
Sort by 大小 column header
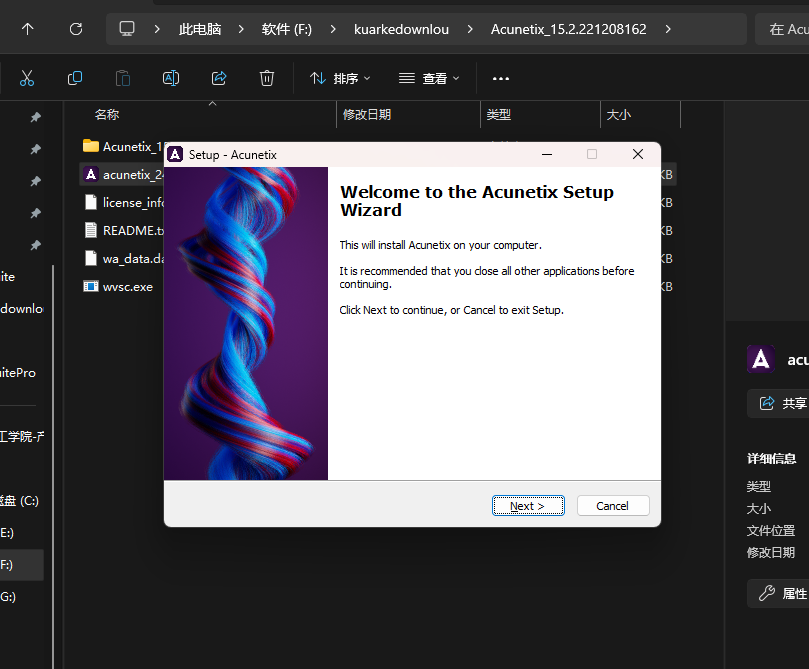[619, 115]
